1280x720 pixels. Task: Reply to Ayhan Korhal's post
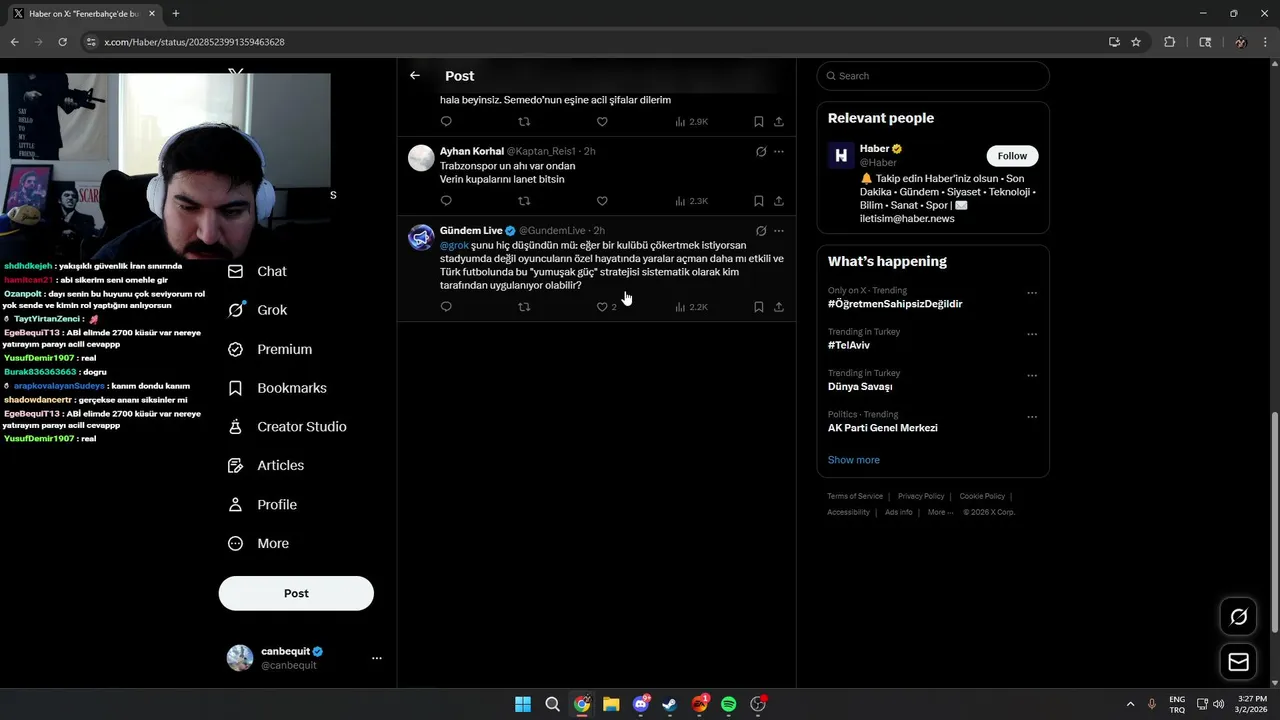(x=446, y=201)
